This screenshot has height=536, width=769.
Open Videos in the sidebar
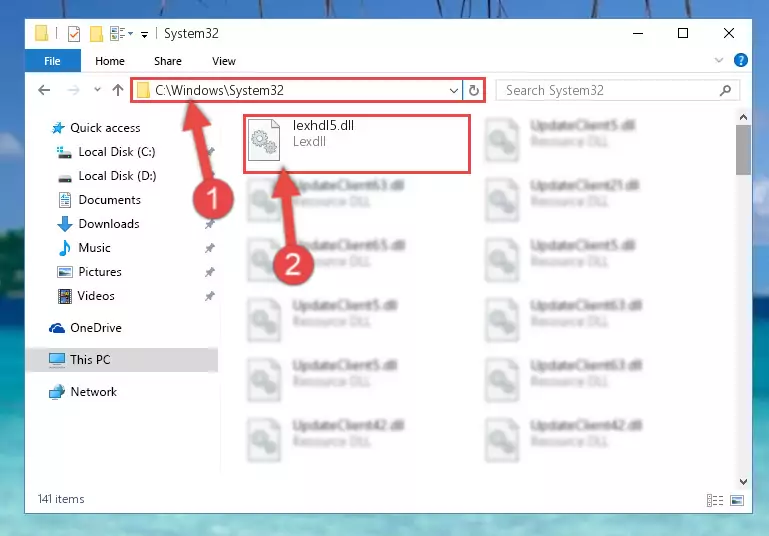coord(96,296)
